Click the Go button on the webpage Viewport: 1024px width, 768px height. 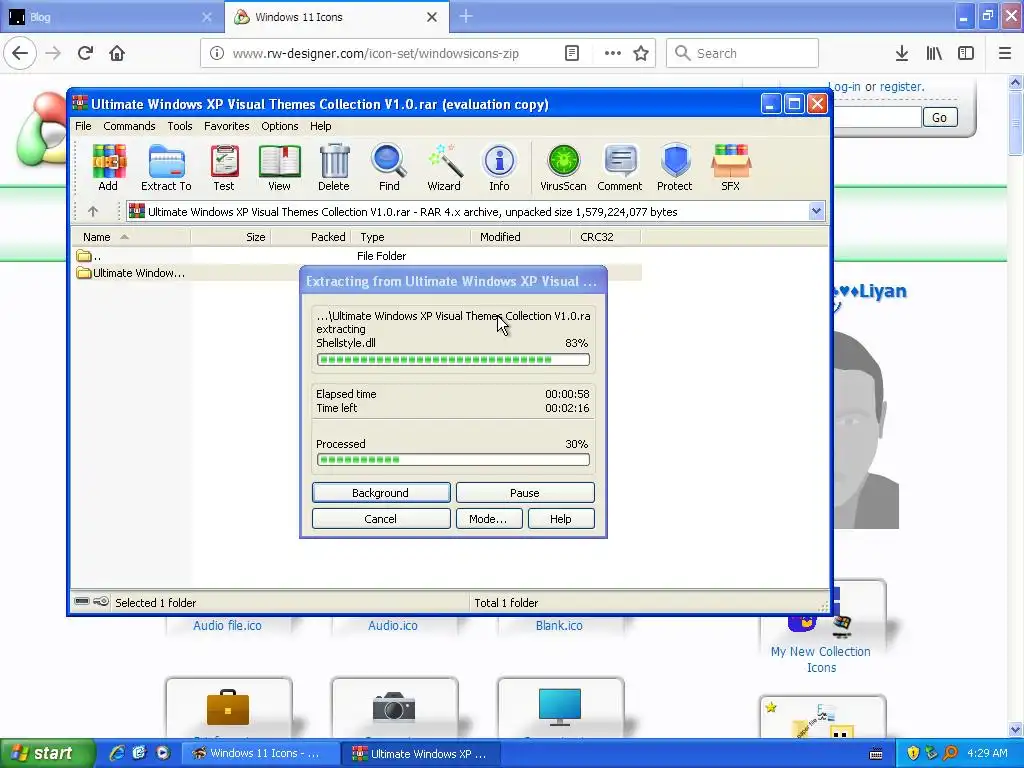point(940,118)
